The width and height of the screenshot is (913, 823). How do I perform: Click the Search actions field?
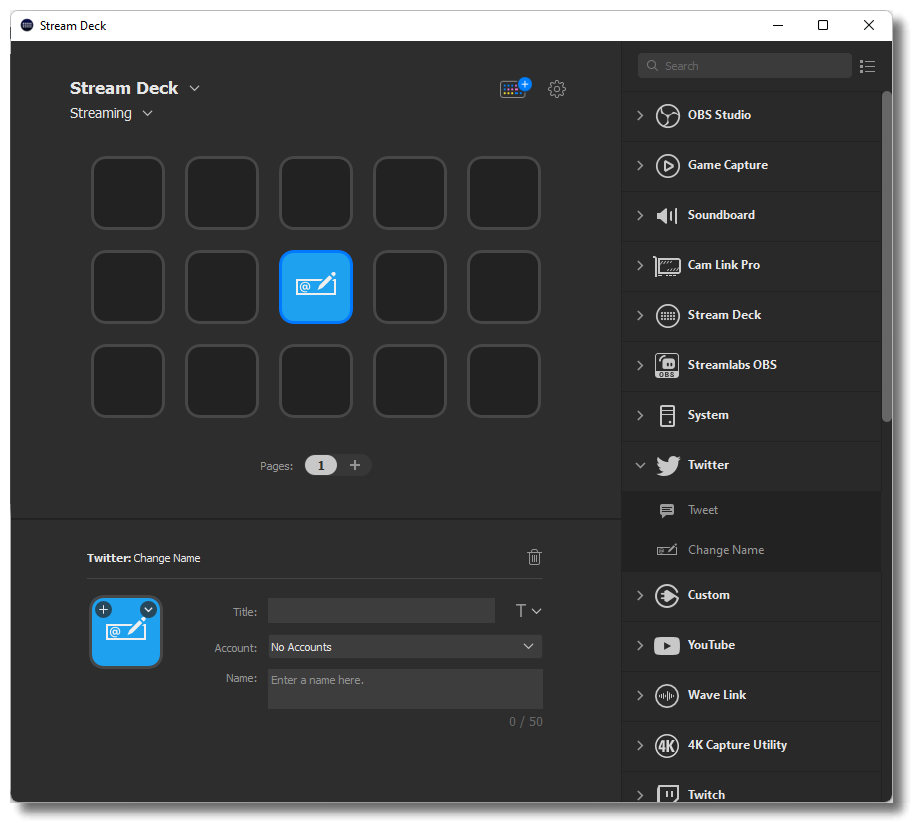pyautogui.click(x=745, y=66)
